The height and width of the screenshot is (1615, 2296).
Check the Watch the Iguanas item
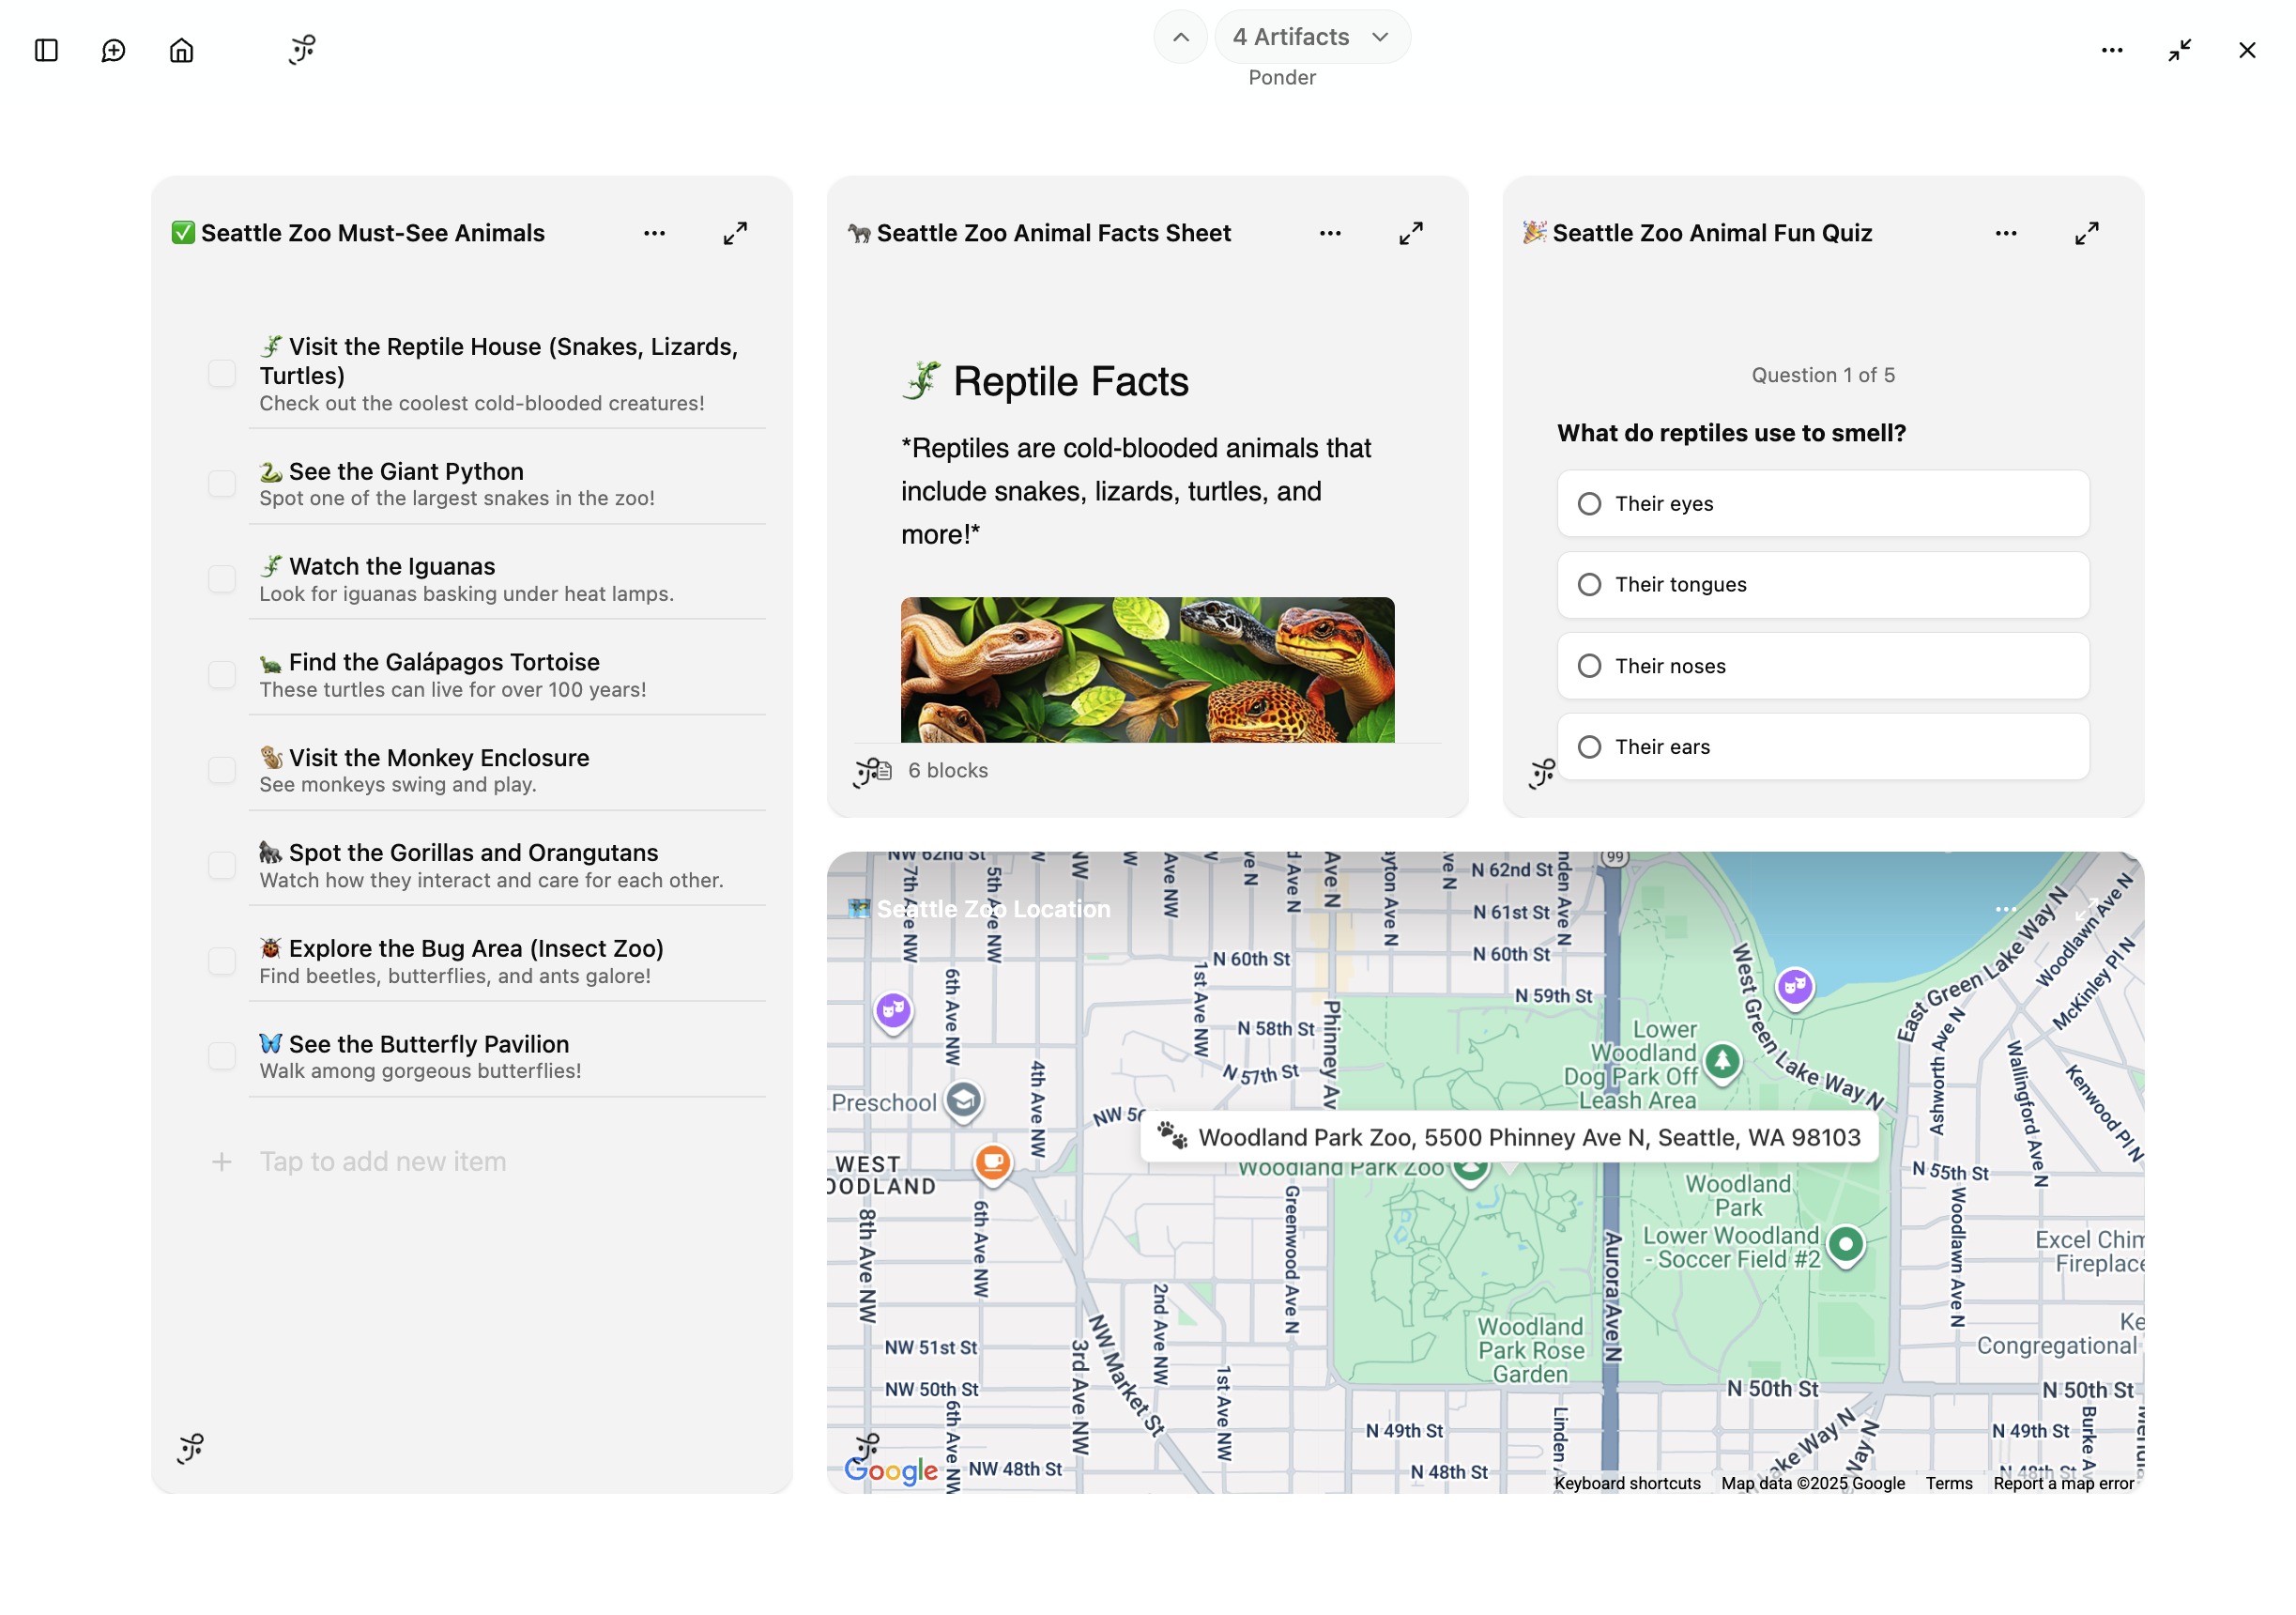point(222,579)
